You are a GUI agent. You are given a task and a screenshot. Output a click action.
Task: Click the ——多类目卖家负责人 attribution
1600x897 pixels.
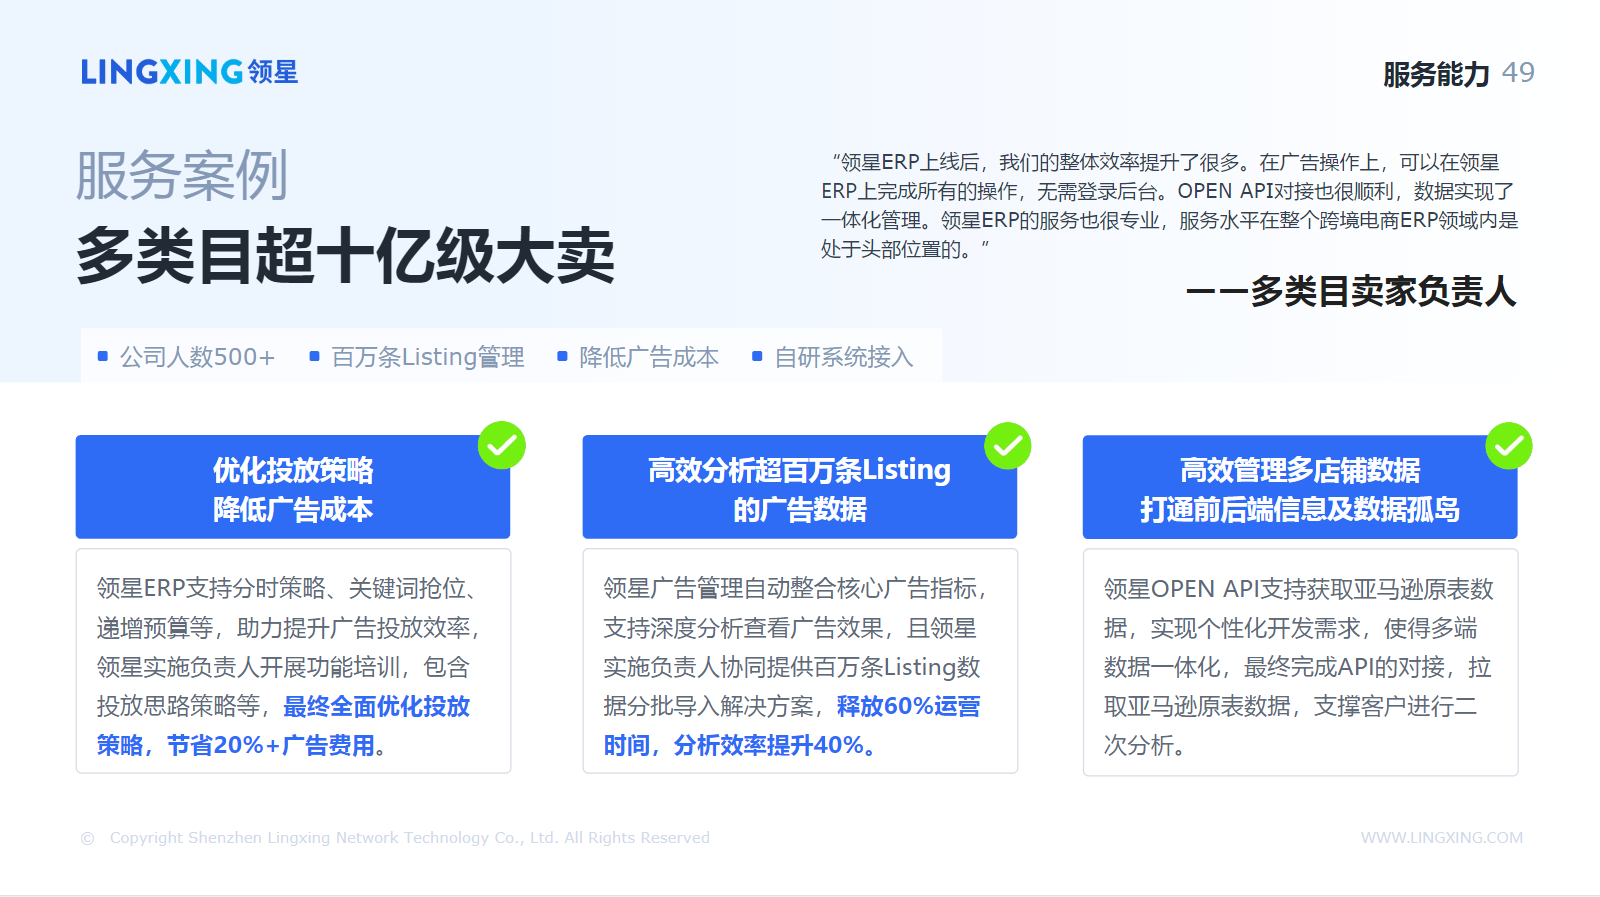1351,291
